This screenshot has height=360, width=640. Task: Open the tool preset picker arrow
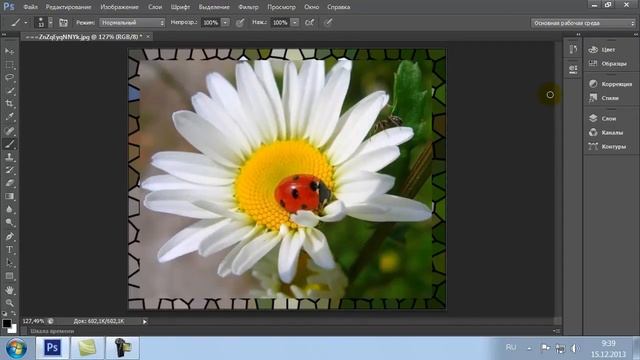(26, 23)
